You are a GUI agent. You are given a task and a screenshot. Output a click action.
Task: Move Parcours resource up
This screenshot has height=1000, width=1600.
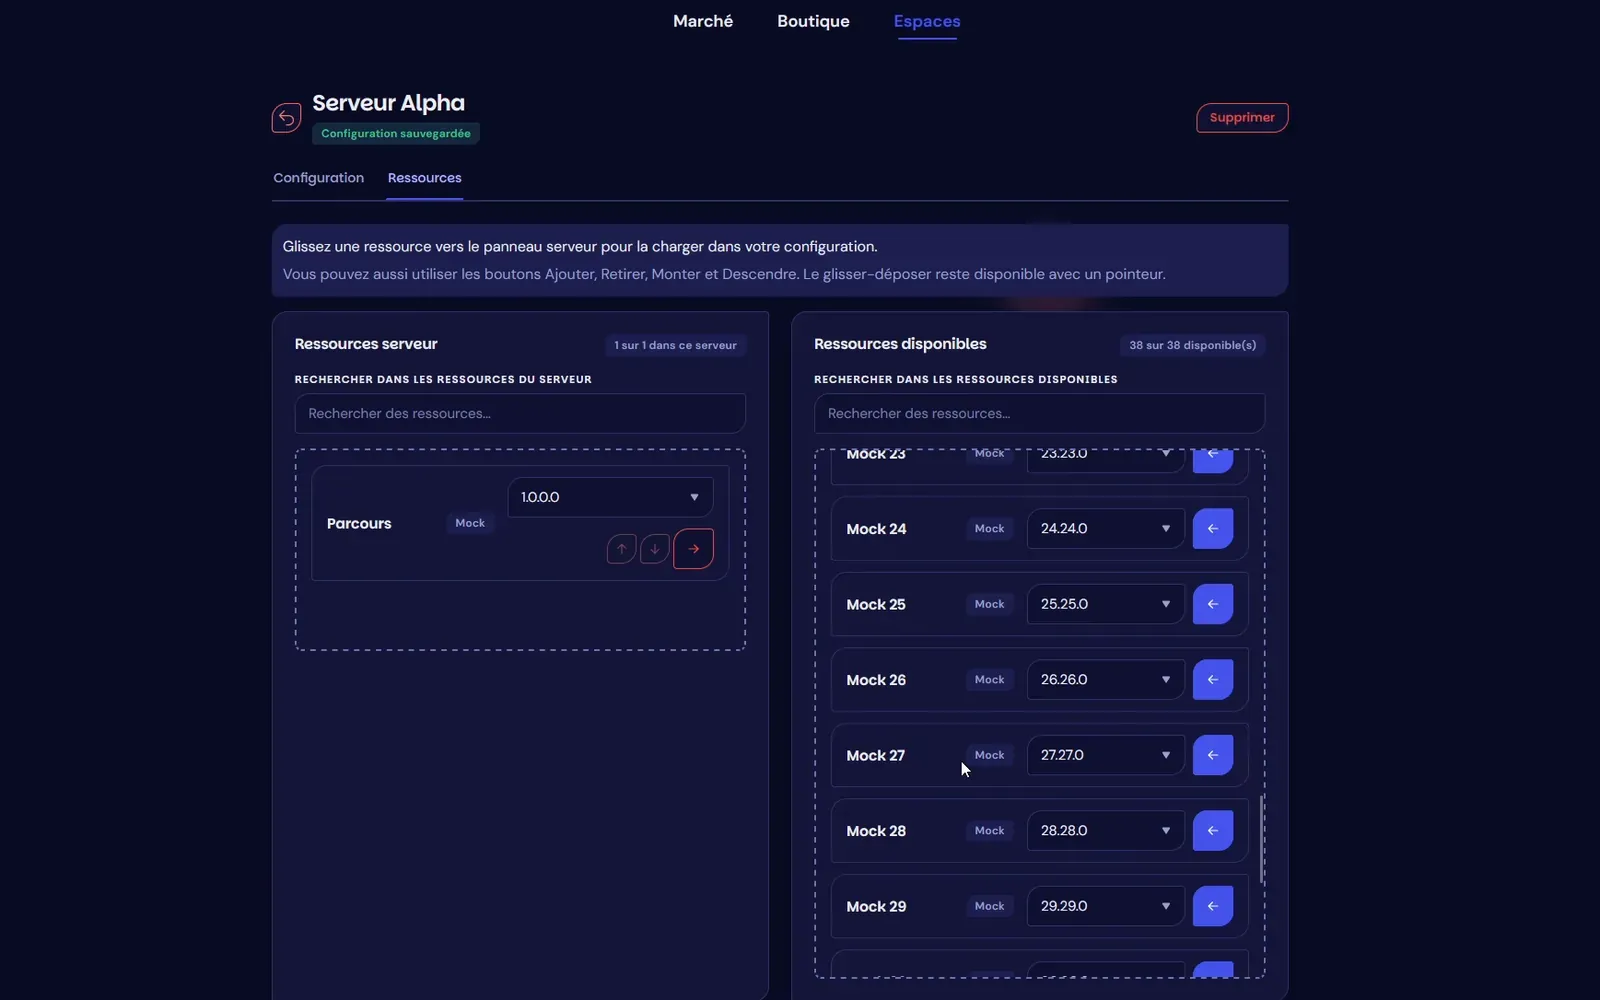621,549
